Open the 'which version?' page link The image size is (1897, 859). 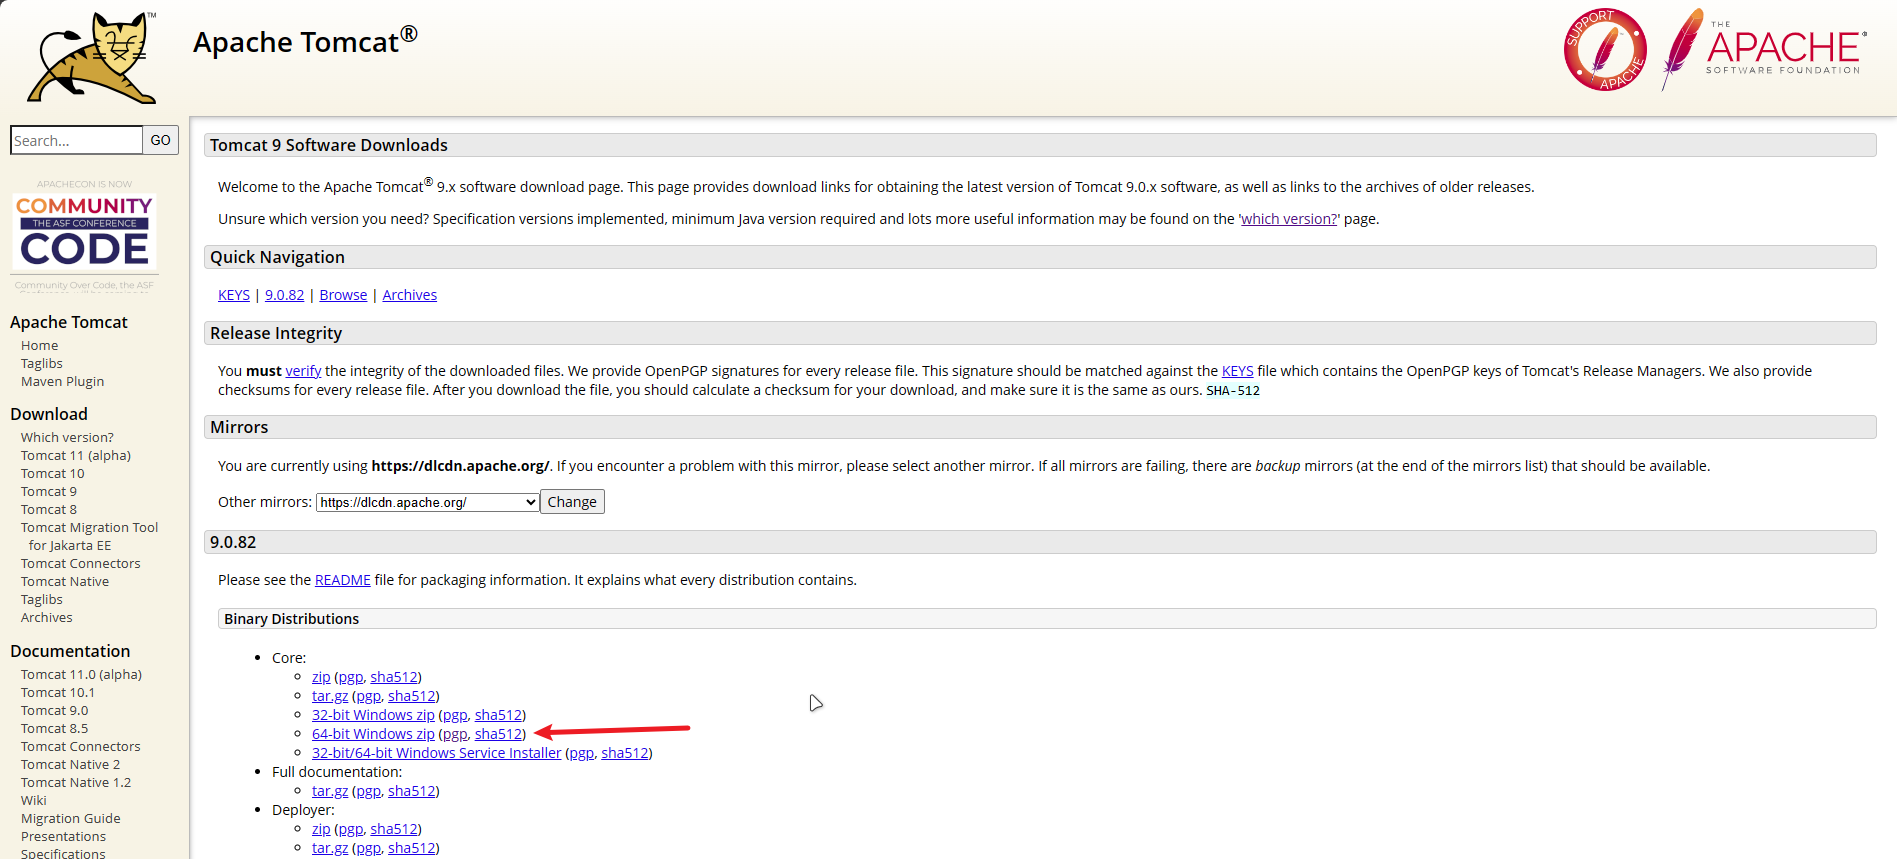click(x=1288, y=219)
